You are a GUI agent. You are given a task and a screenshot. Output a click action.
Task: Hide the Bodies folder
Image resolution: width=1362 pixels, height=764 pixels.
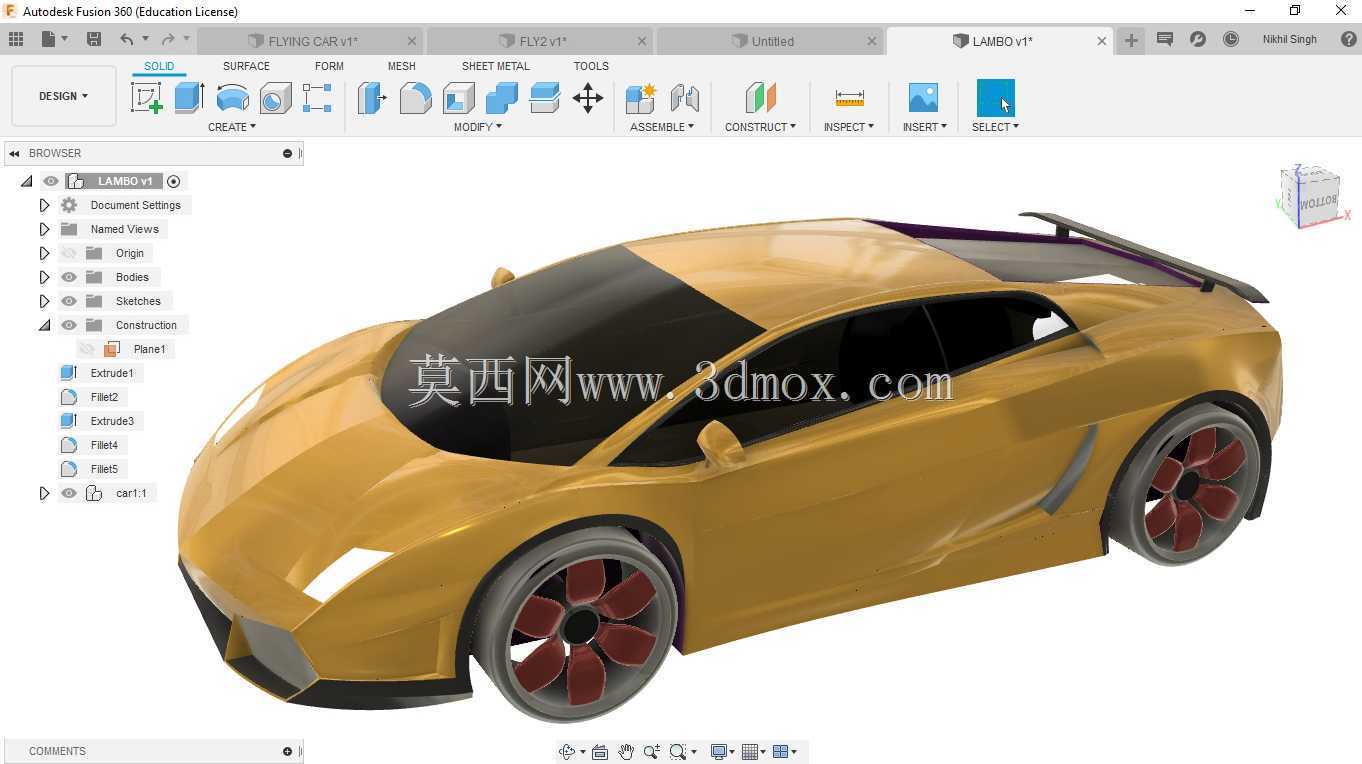coord(69,277)
